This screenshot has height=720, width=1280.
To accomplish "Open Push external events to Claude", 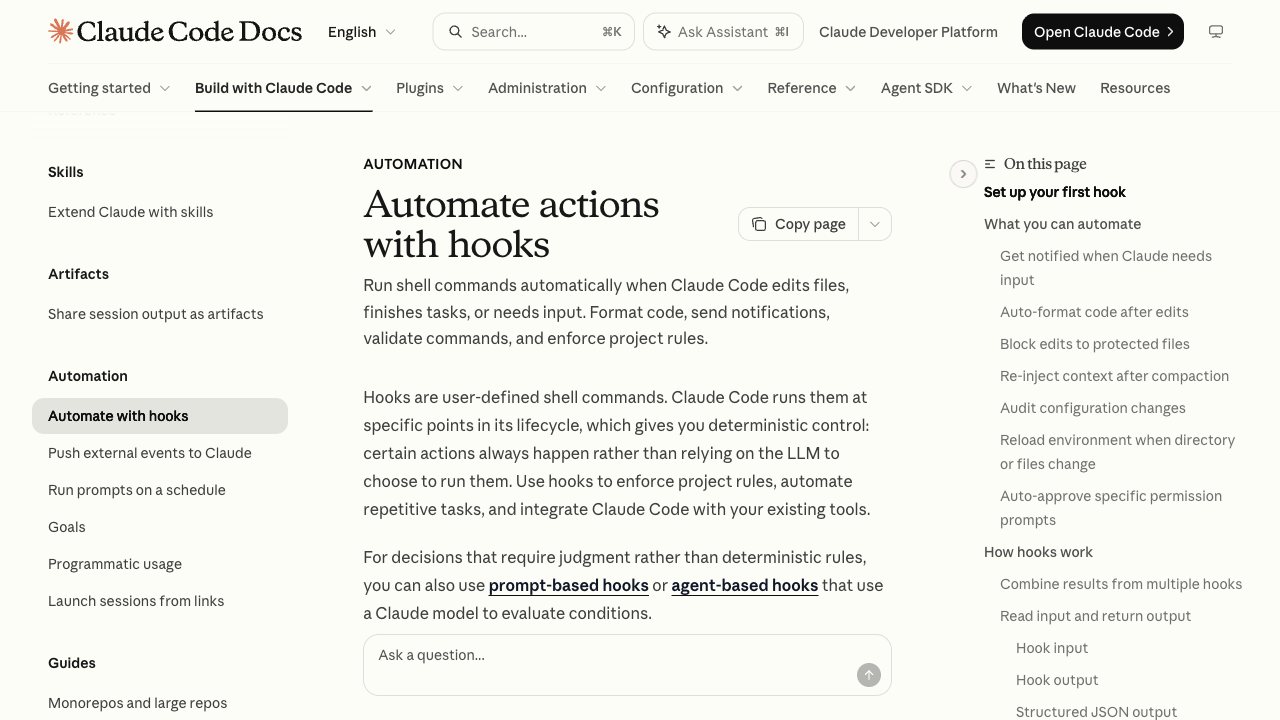I will point(150,453).
